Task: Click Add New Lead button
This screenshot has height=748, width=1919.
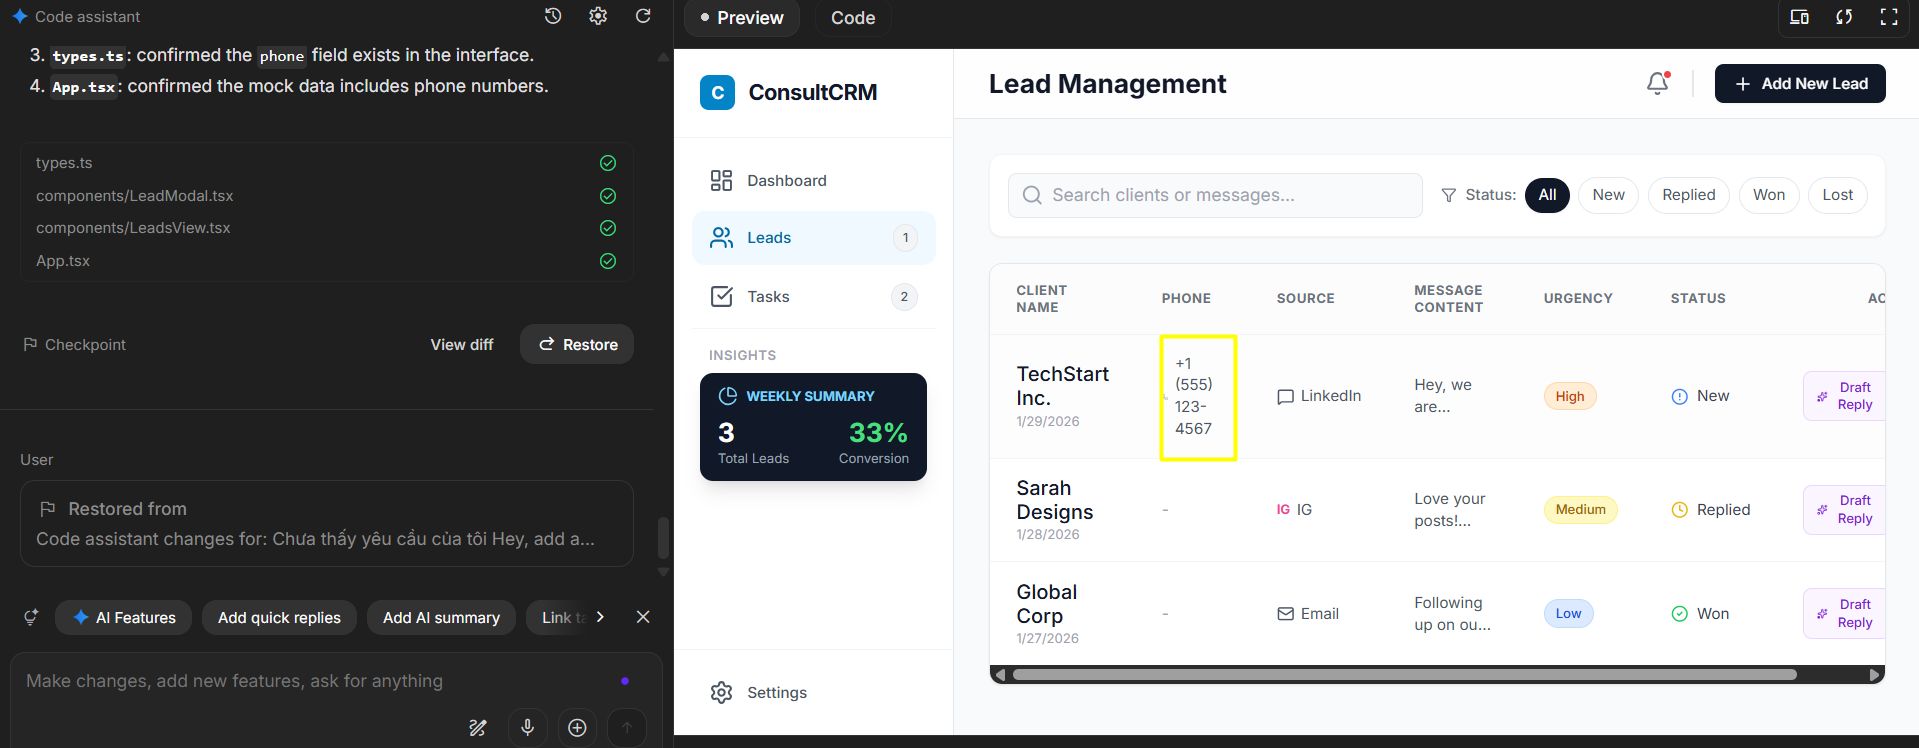Action: tap(1800, 84)
